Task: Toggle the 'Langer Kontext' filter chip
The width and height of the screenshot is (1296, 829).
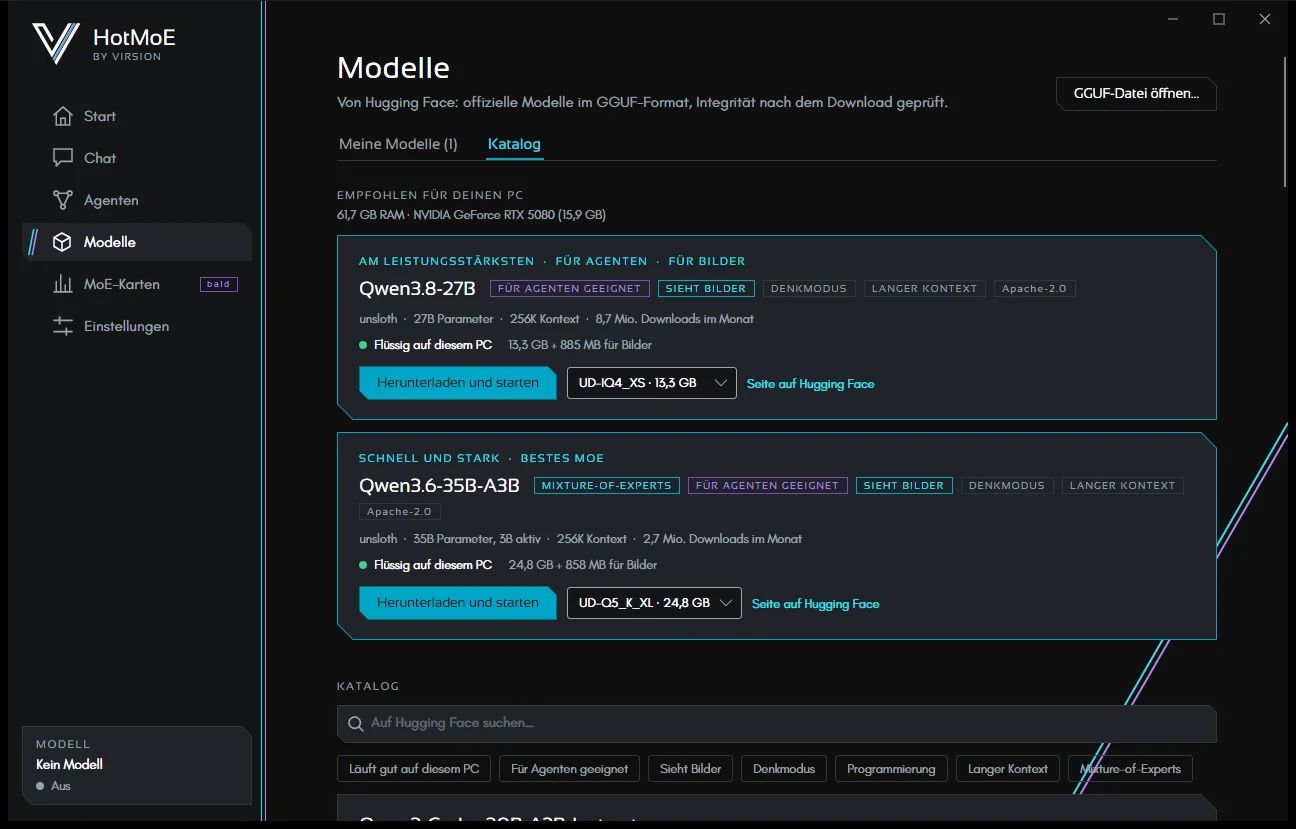Action: [1008, 769]
